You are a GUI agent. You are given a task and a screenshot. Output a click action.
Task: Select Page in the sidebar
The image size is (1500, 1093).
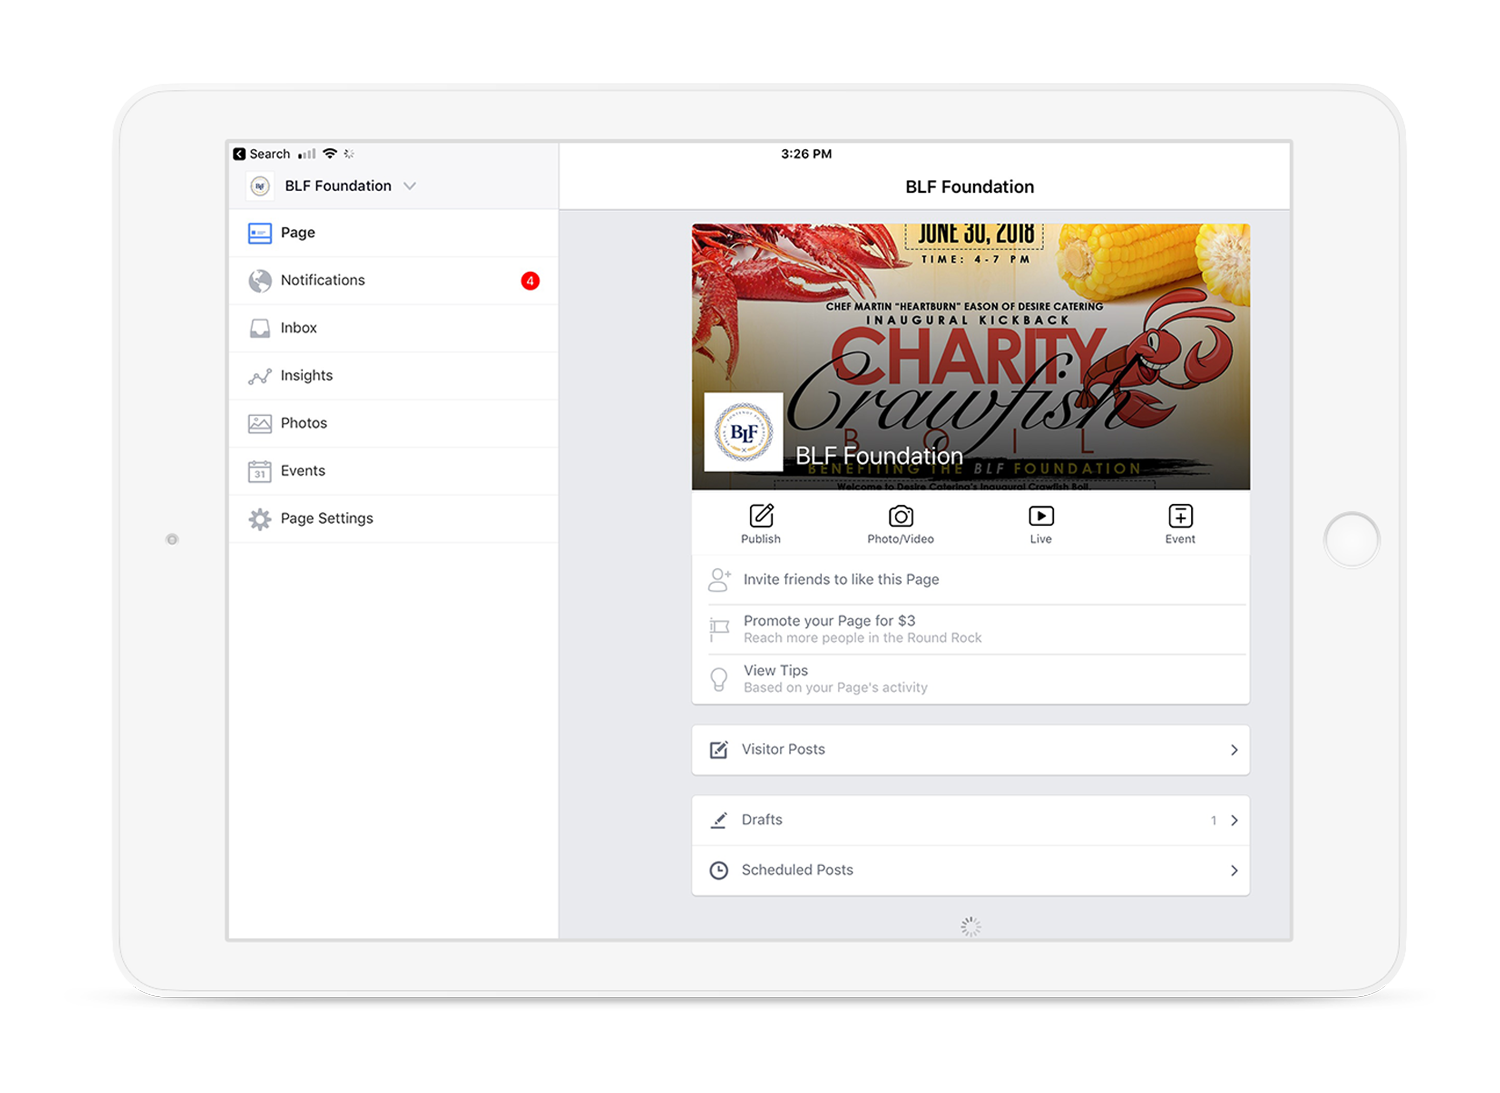(x=393, y=233)
